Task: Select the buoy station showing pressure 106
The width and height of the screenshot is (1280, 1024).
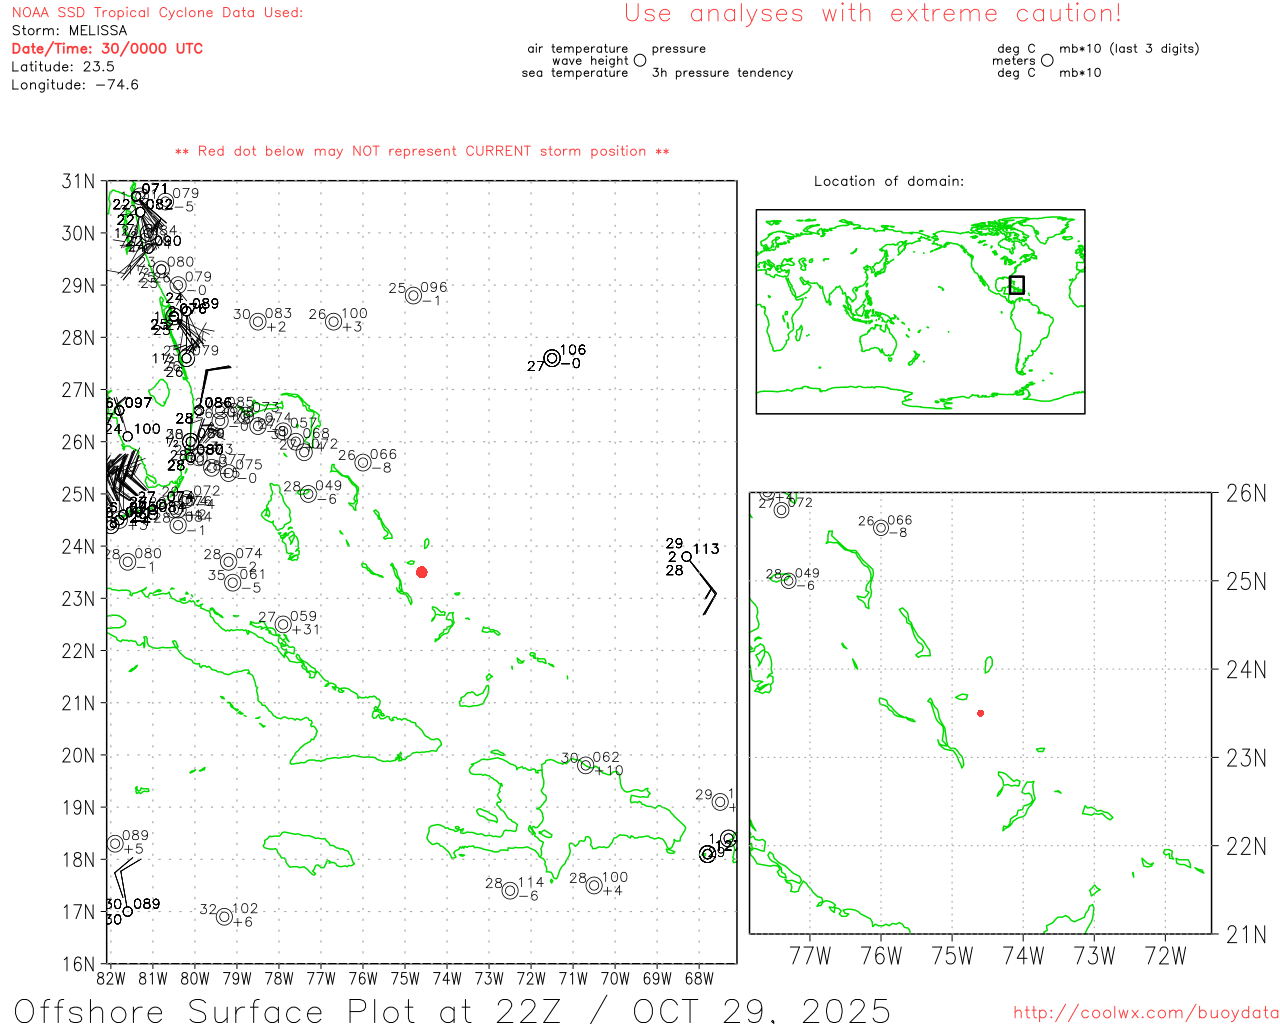Action: click(552, 358)
